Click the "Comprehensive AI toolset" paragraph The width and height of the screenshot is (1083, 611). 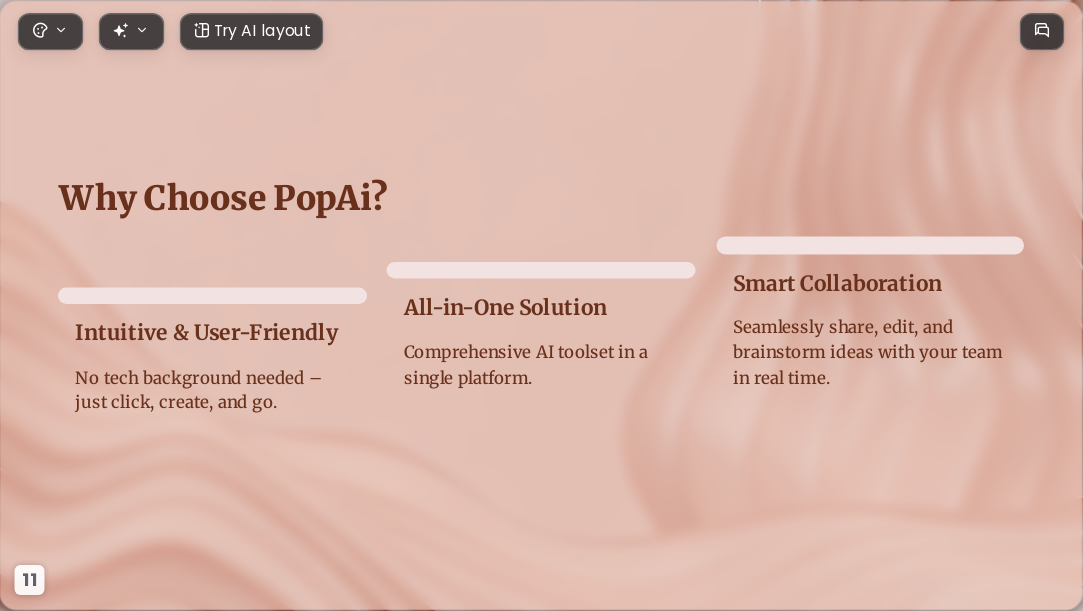(x=526, y=365)
